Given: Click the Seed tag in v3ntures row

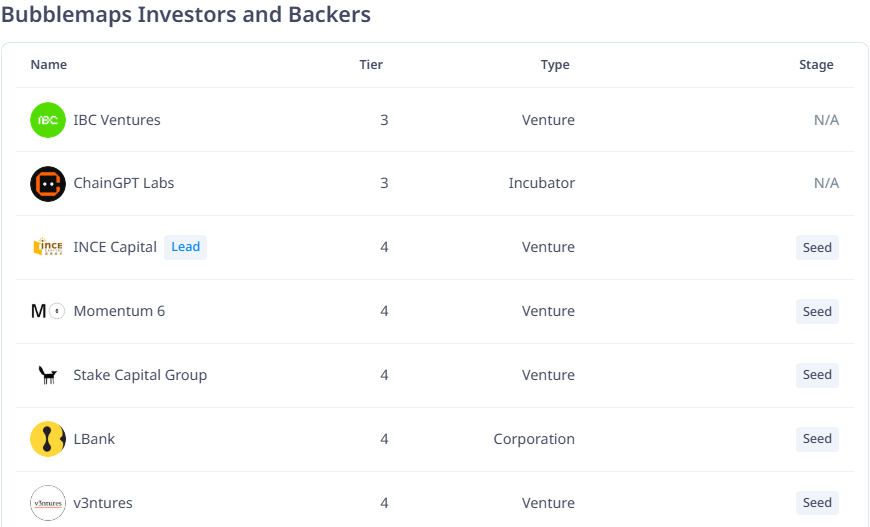Looking at the screenshot, I should pyautogui.click(x=817, y=503).
